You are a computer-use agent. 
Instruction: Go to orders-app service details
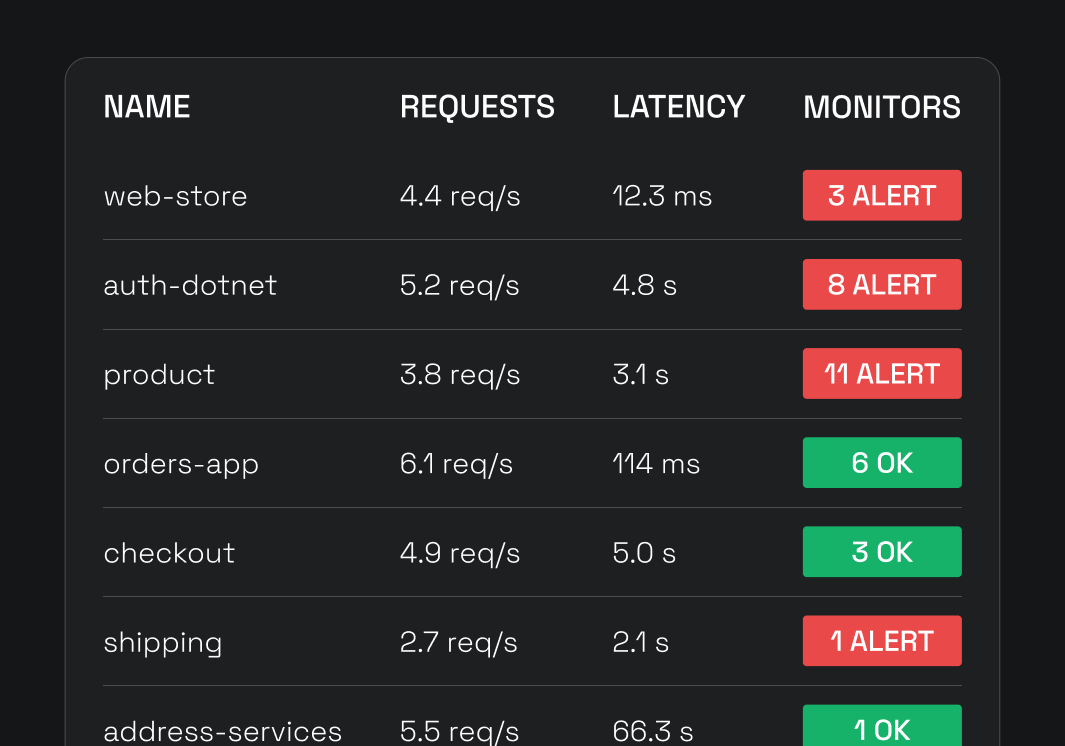click(181, 464)
